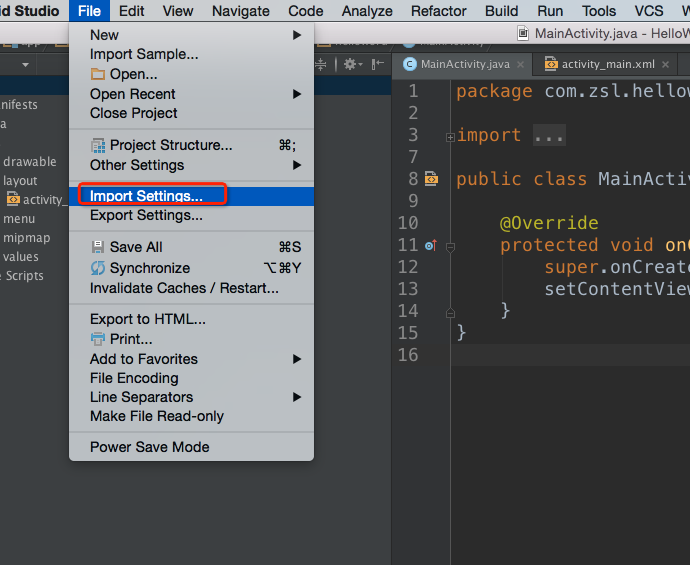Click the Print... menu item
This screenshot has width=690, height=565.
pyautogui.click(x=191, y=339)
